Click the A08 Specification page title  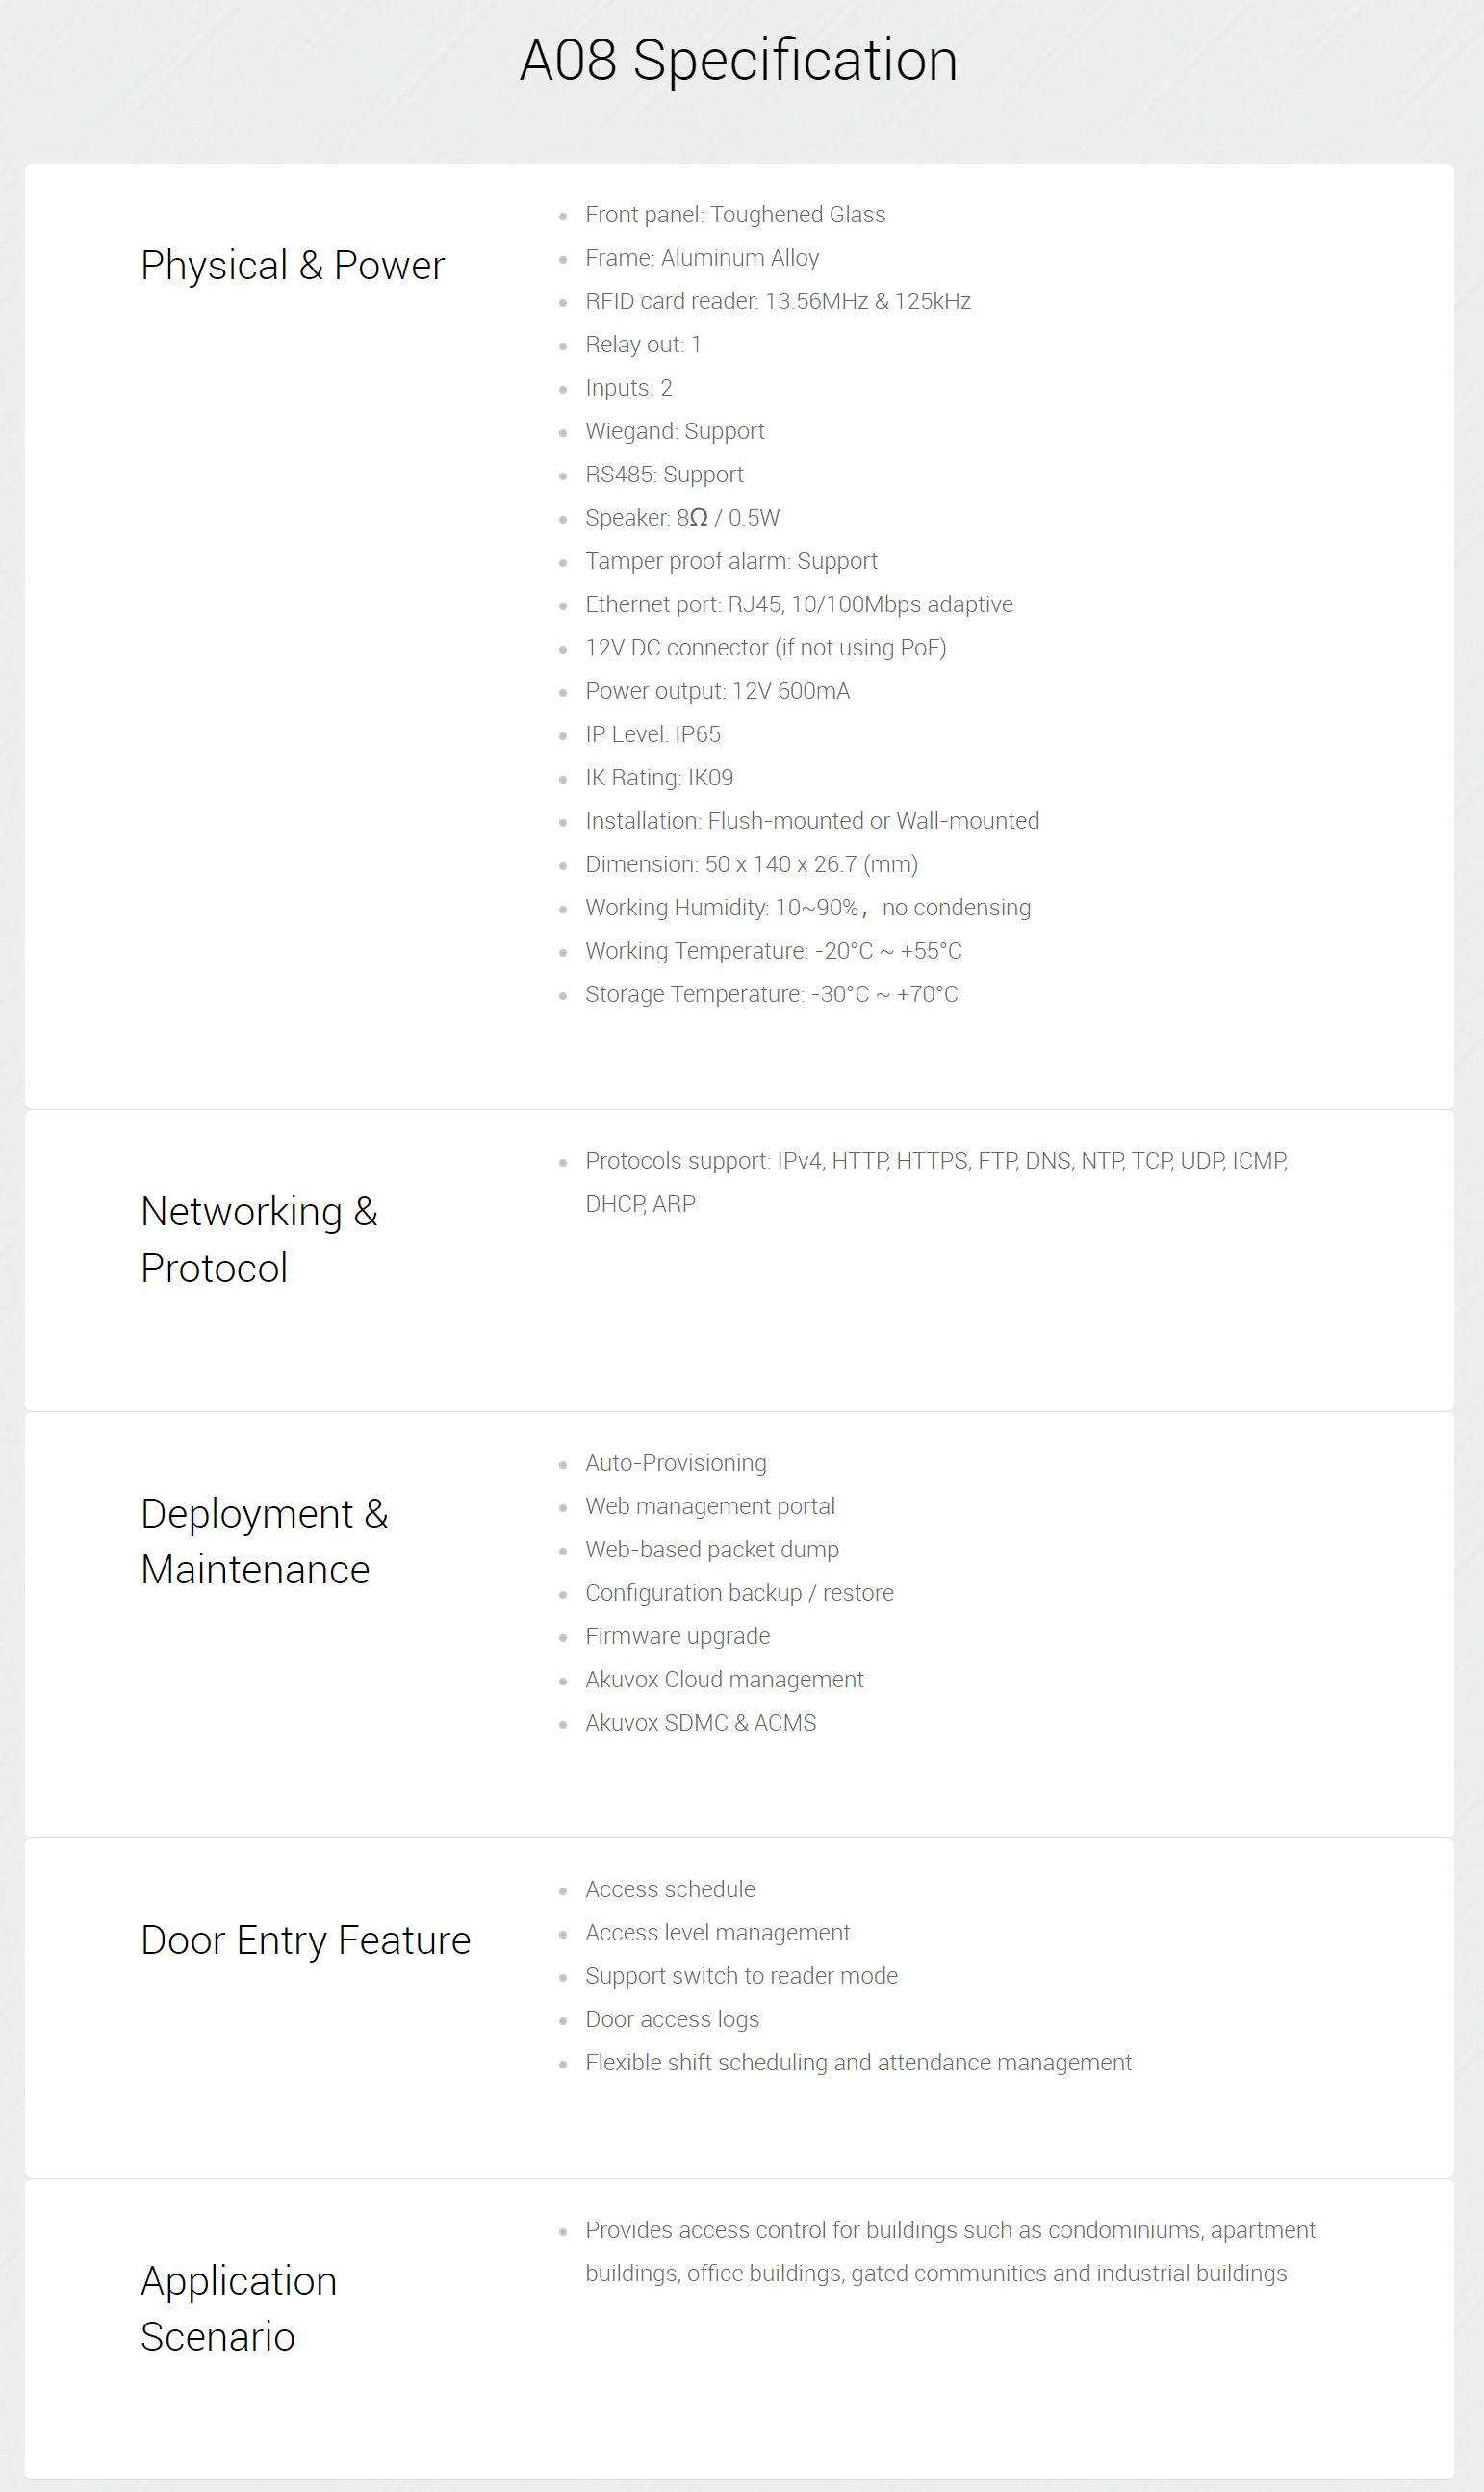pyautogui.click(x=739, y=60)
